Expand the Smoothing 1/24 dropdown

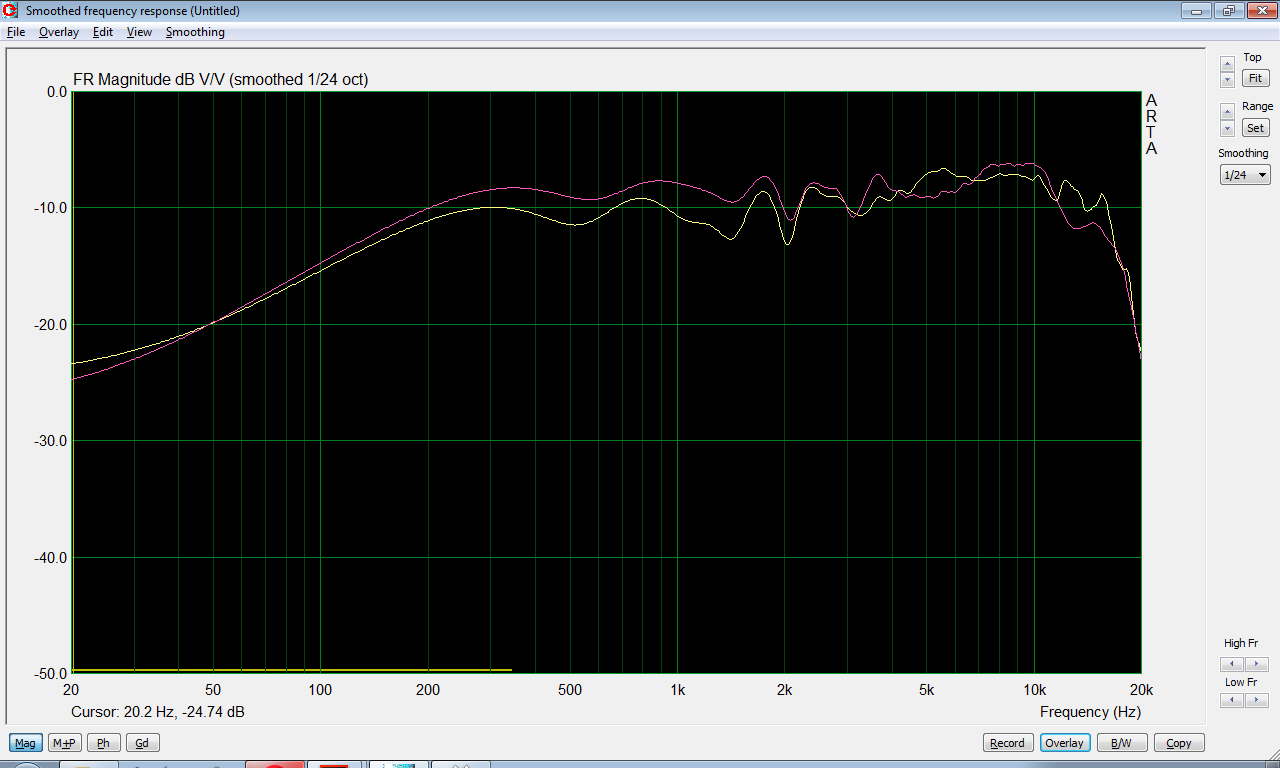click(x=1245, y=175)
